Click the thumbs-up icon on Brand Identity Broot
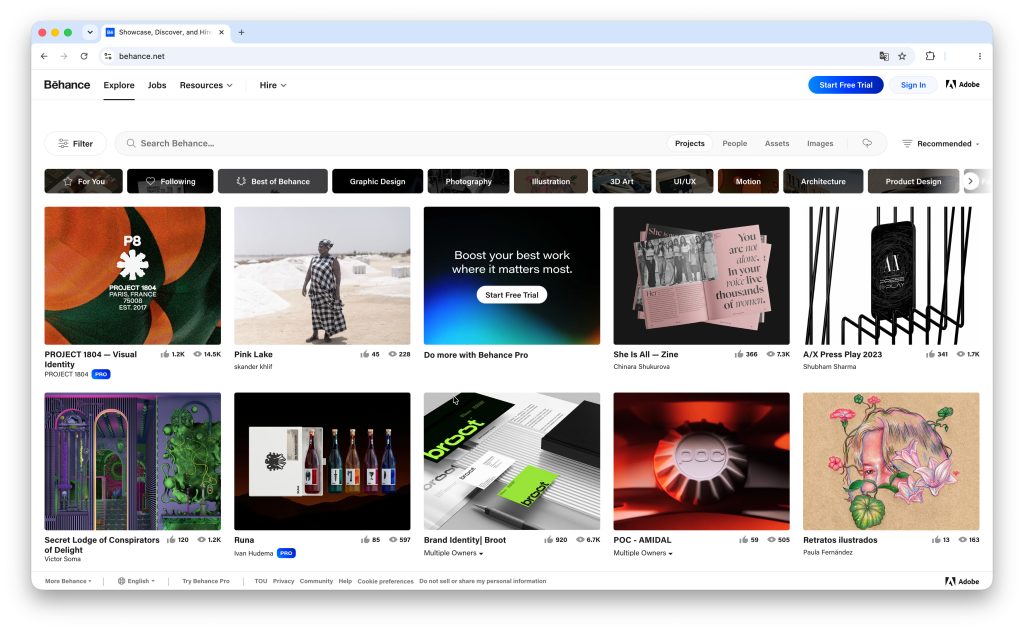The image size is (1024, 631). coord(548,540)
